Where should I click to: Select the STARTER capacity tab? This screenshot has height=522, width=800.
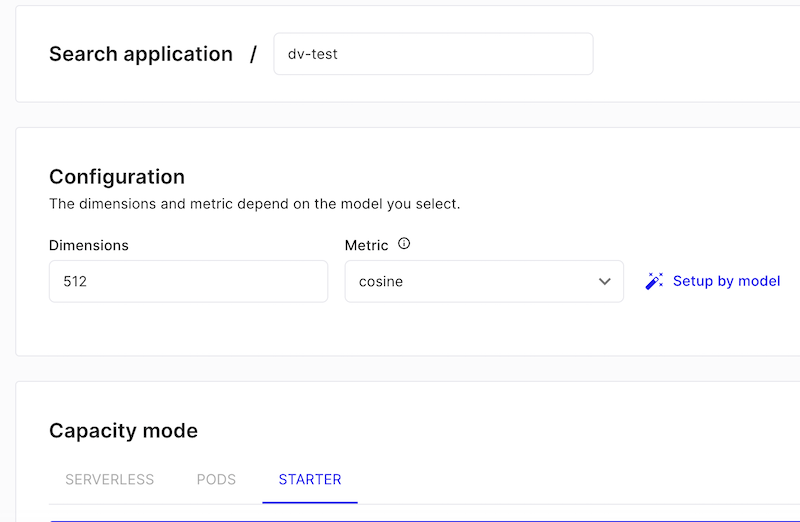(x=310, y=479)
